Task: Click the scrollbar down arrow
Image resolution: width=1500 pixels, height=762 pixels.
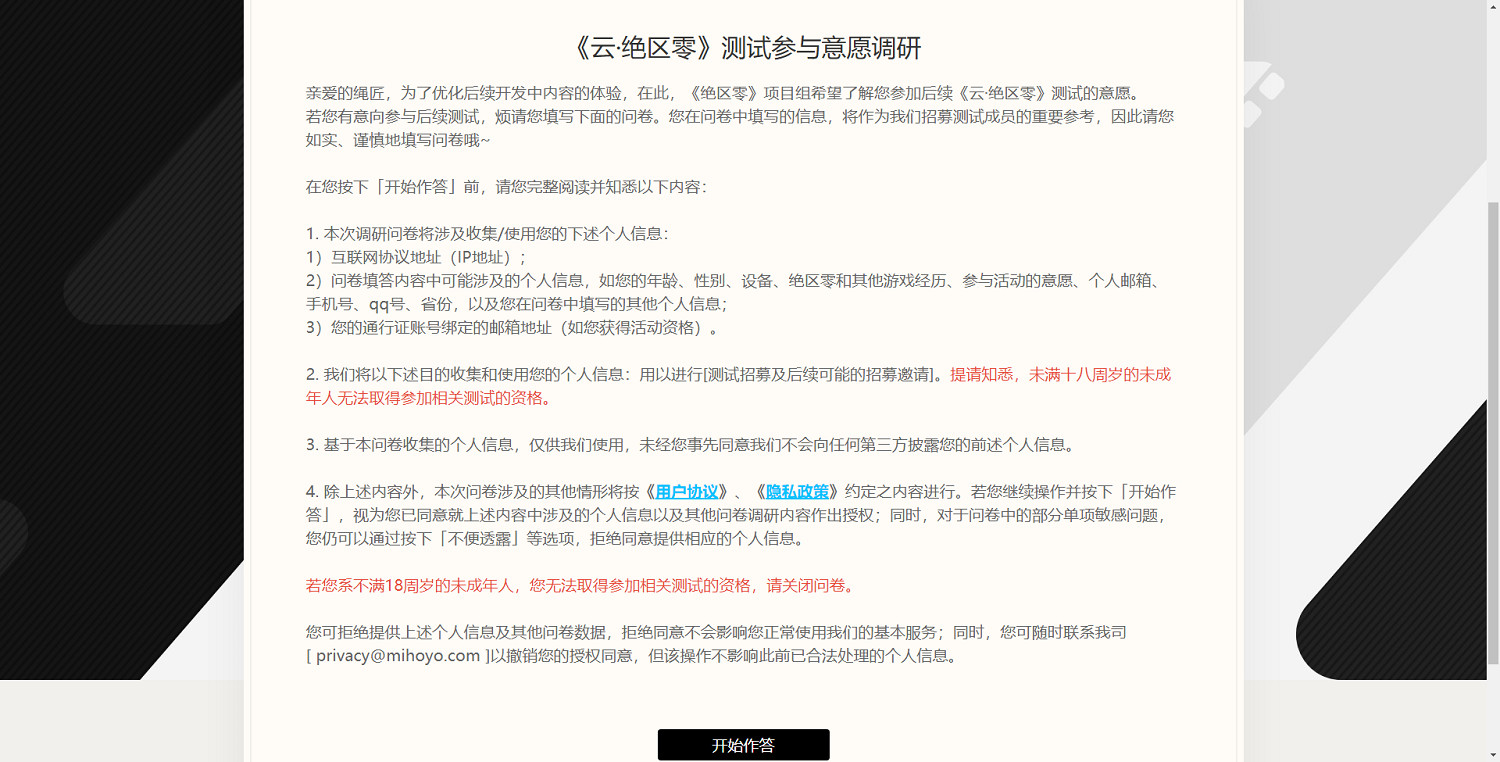Action: [1494, 756]
